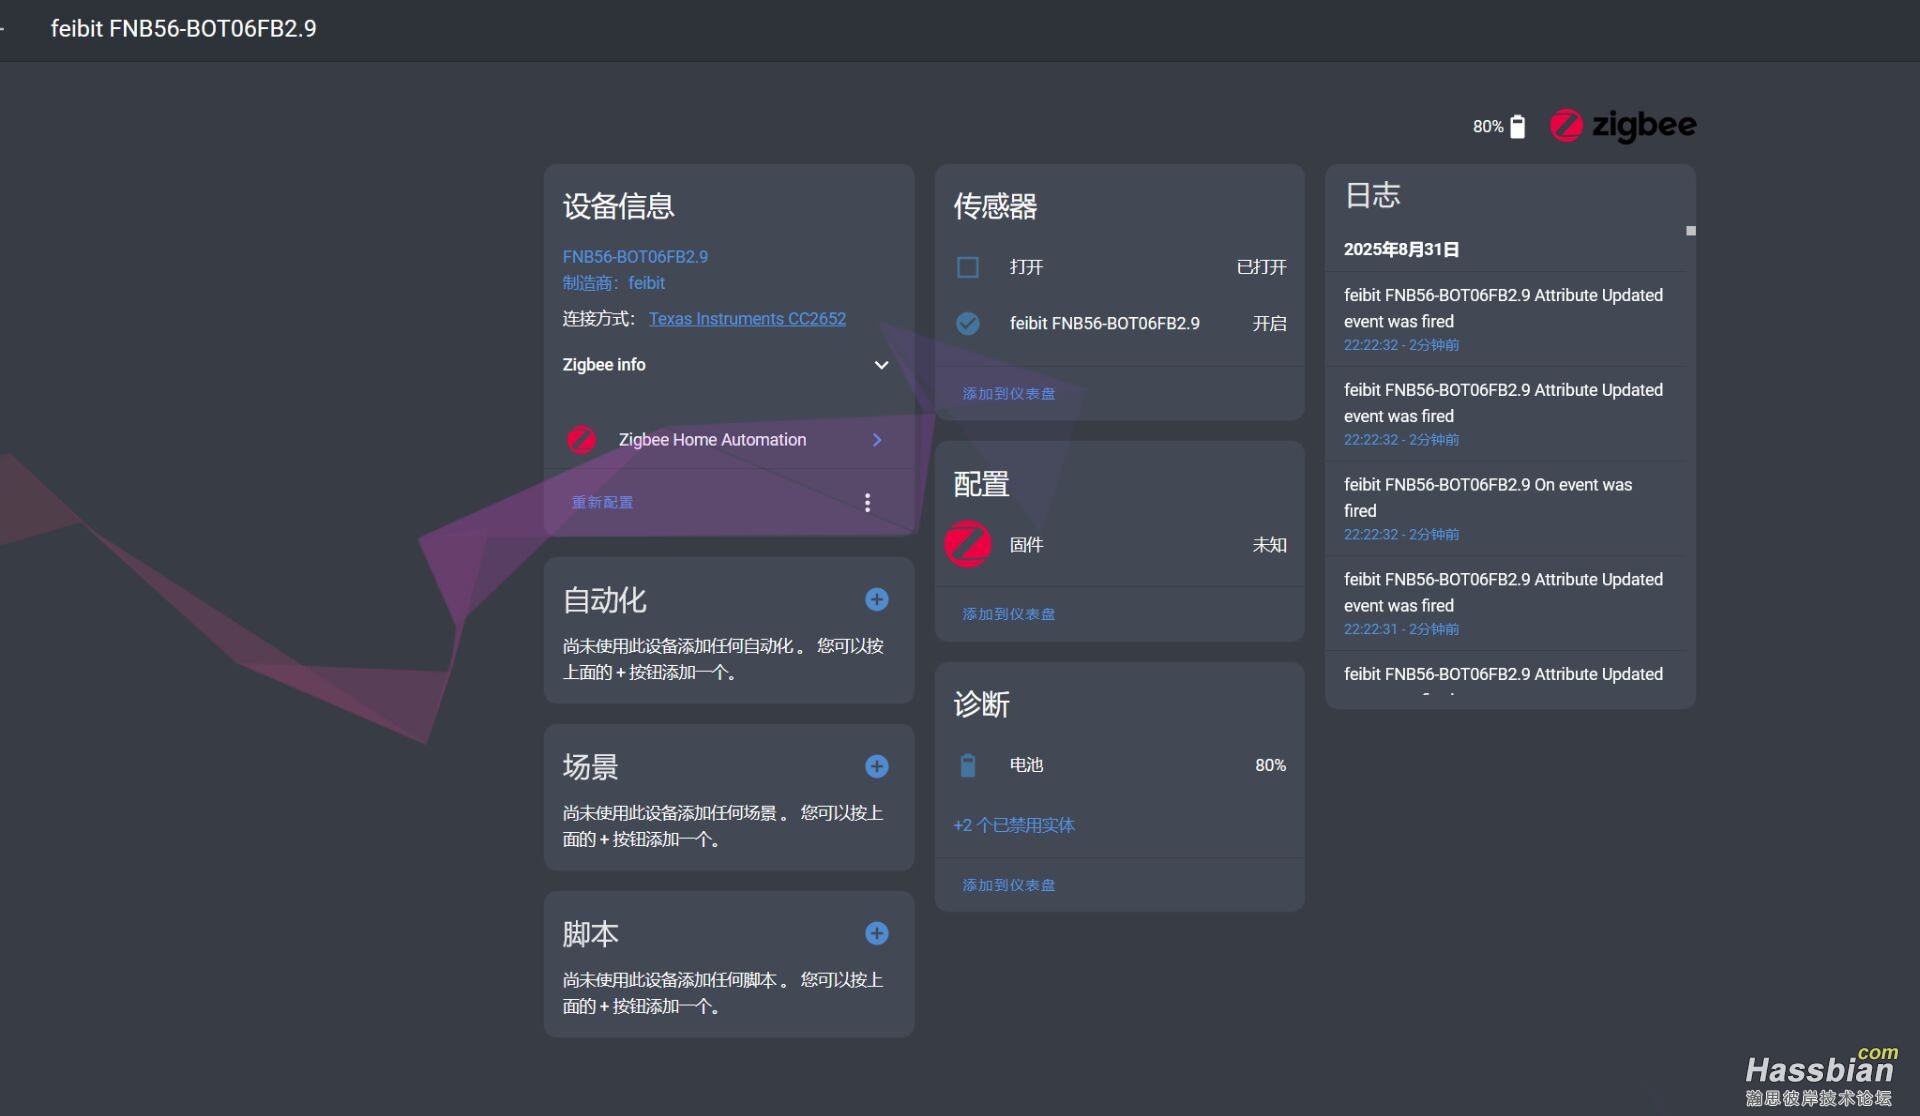This screenshot has height=1116, width=1920.
Task: Click the 22:22:31 log timestamp
Action: [x=1401, y=629]
